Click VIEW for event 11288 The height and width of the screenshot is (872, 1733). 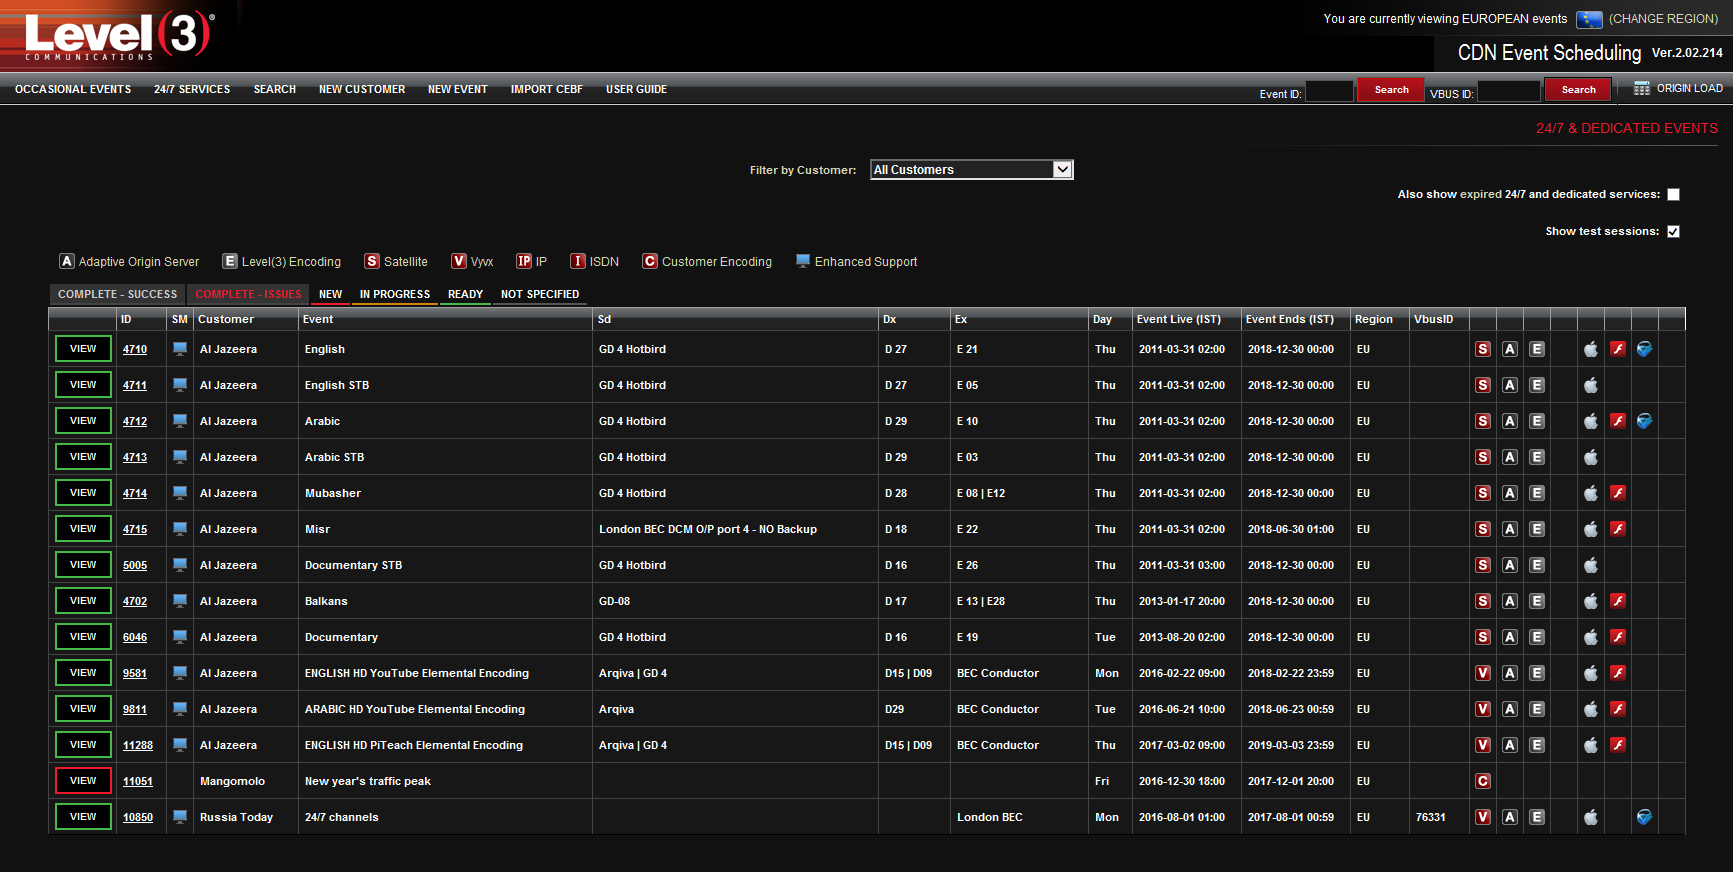(83, 745)
